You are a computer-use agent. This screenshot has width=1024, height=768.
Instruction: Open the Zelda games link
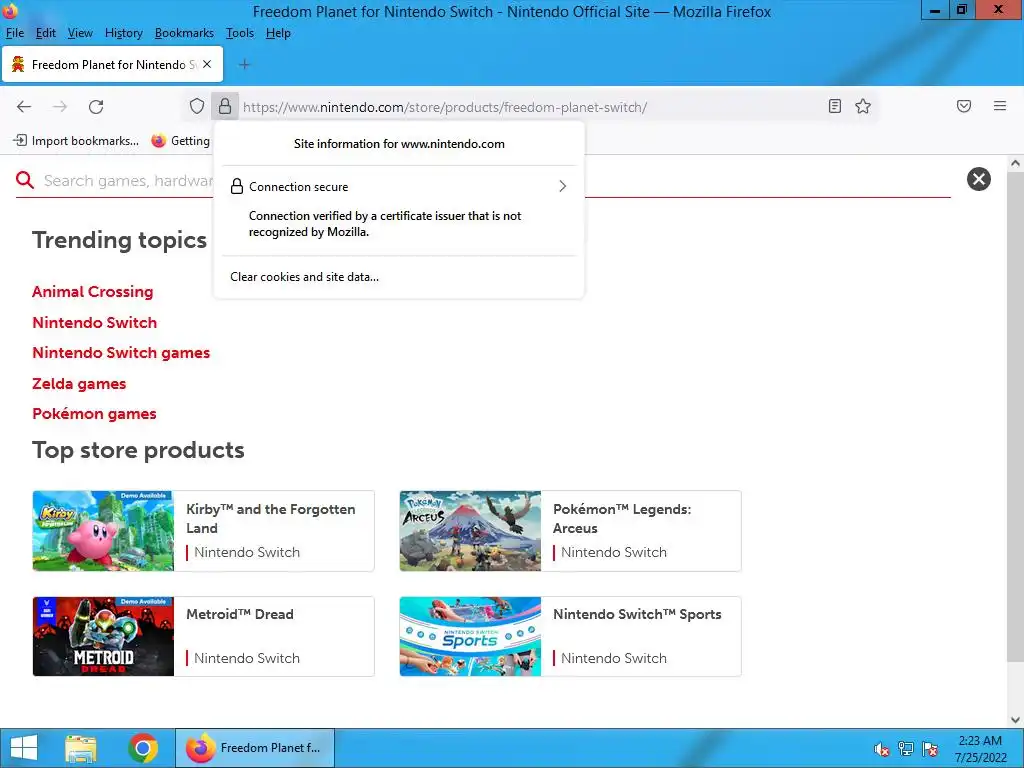click(x=79, y=383)
